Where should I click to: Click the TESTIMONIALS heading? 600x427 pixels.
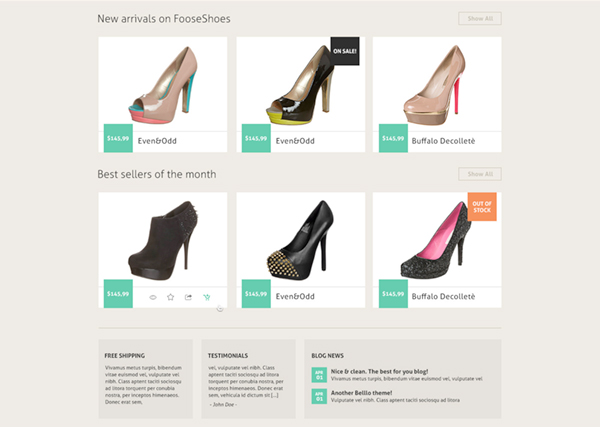[228, 355]
